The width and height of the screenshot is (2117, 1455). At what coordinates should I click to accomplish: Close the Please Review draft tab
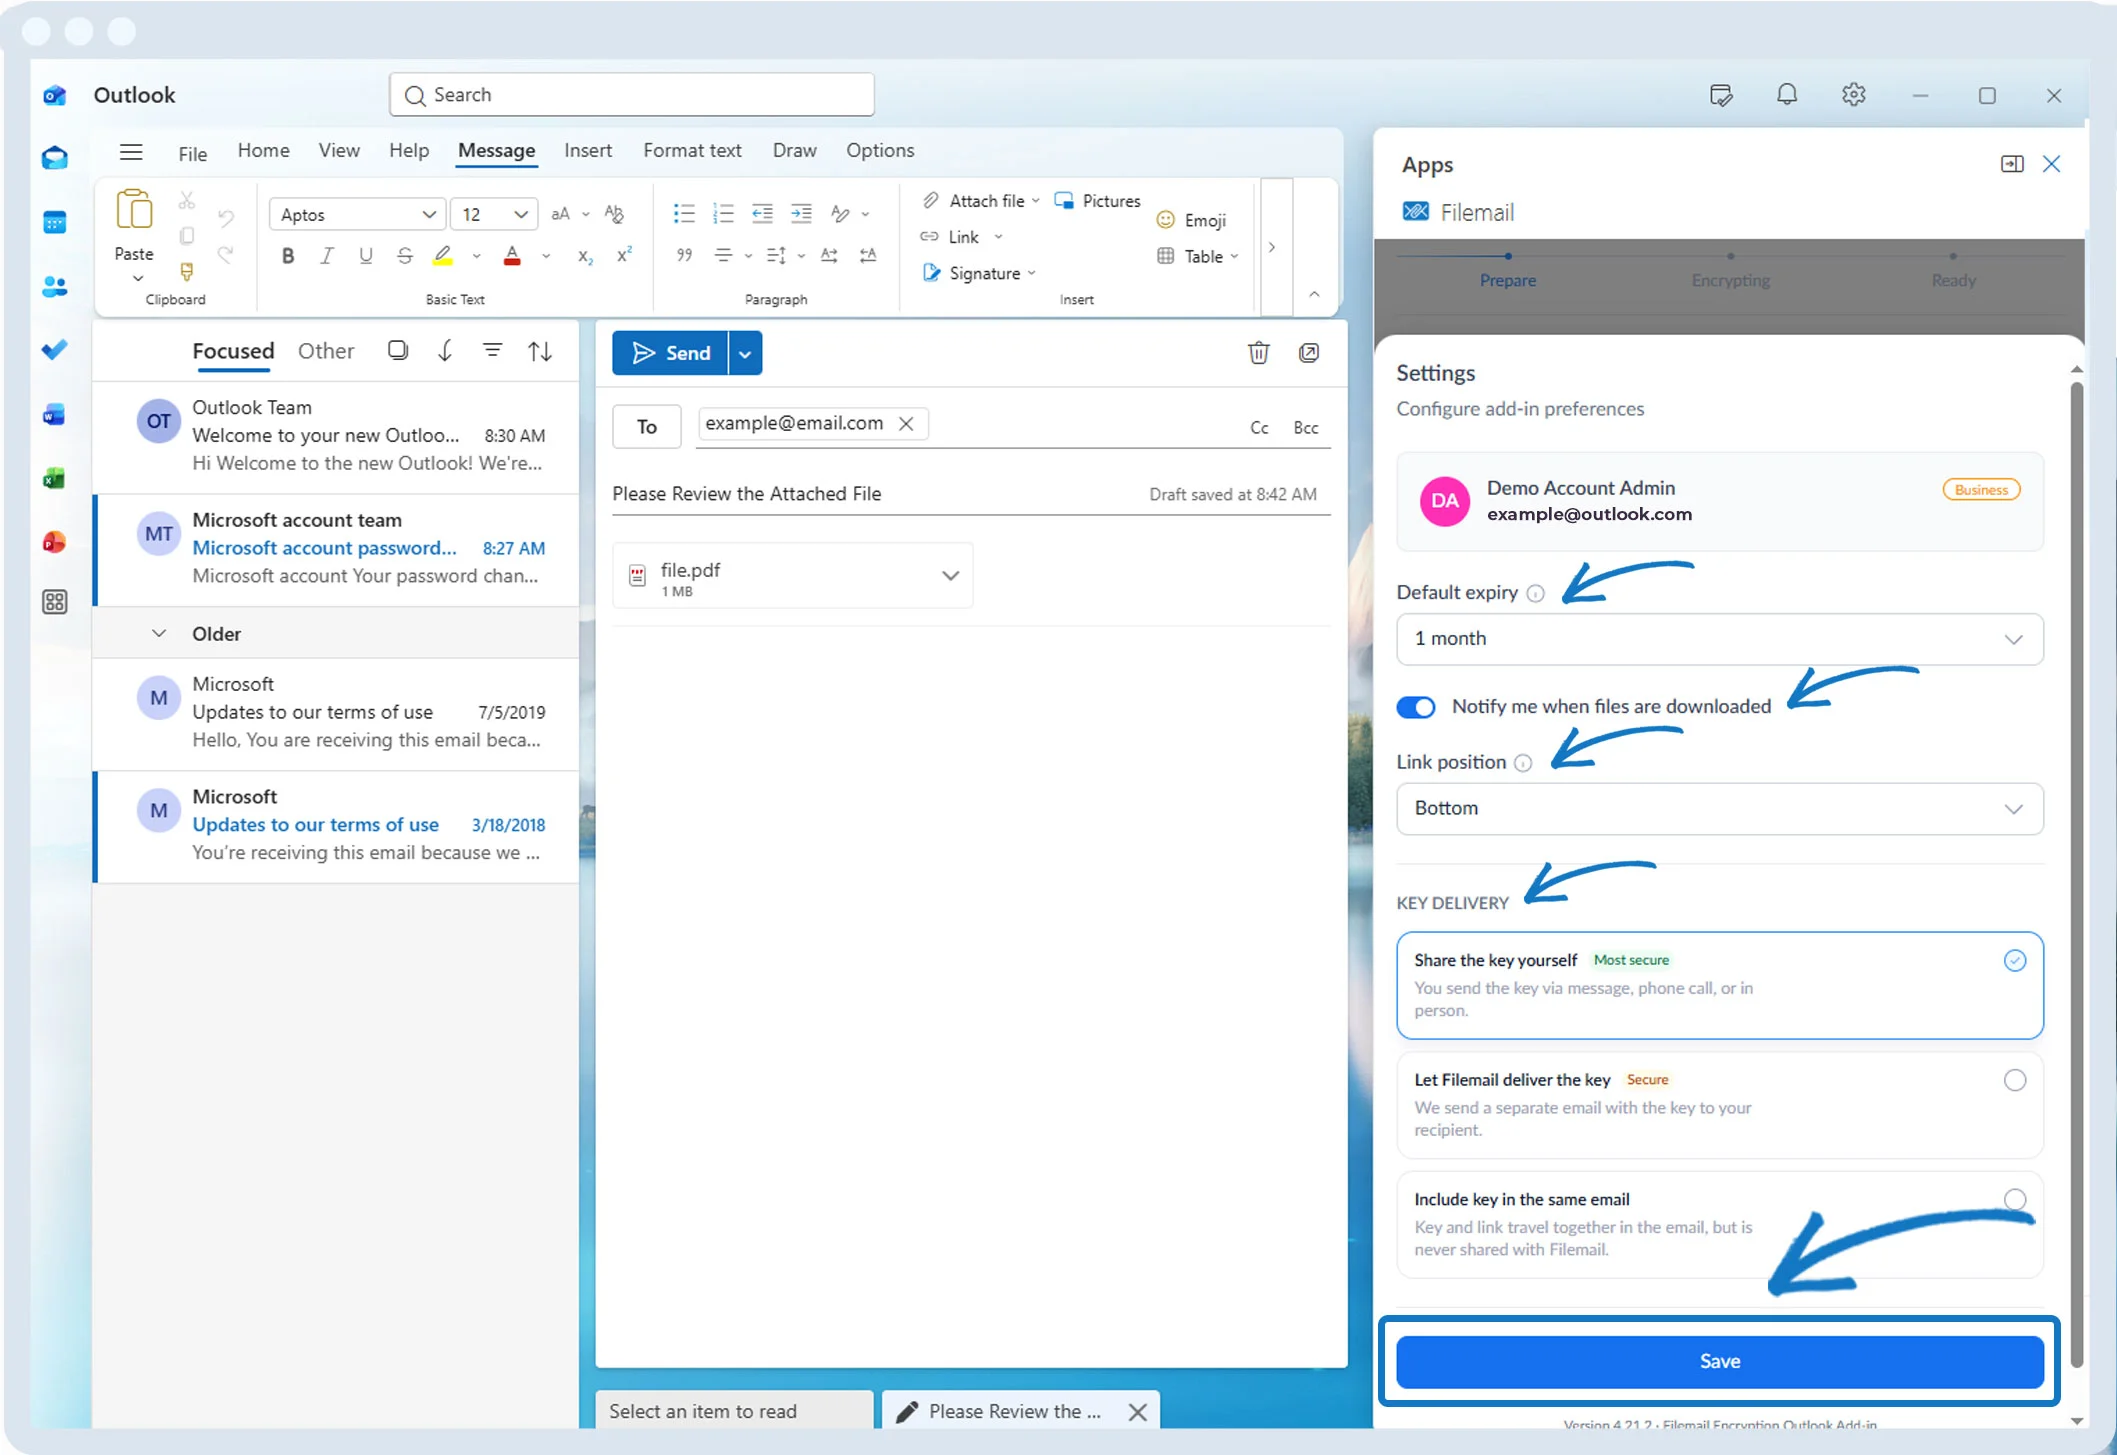point(1137,1412)
